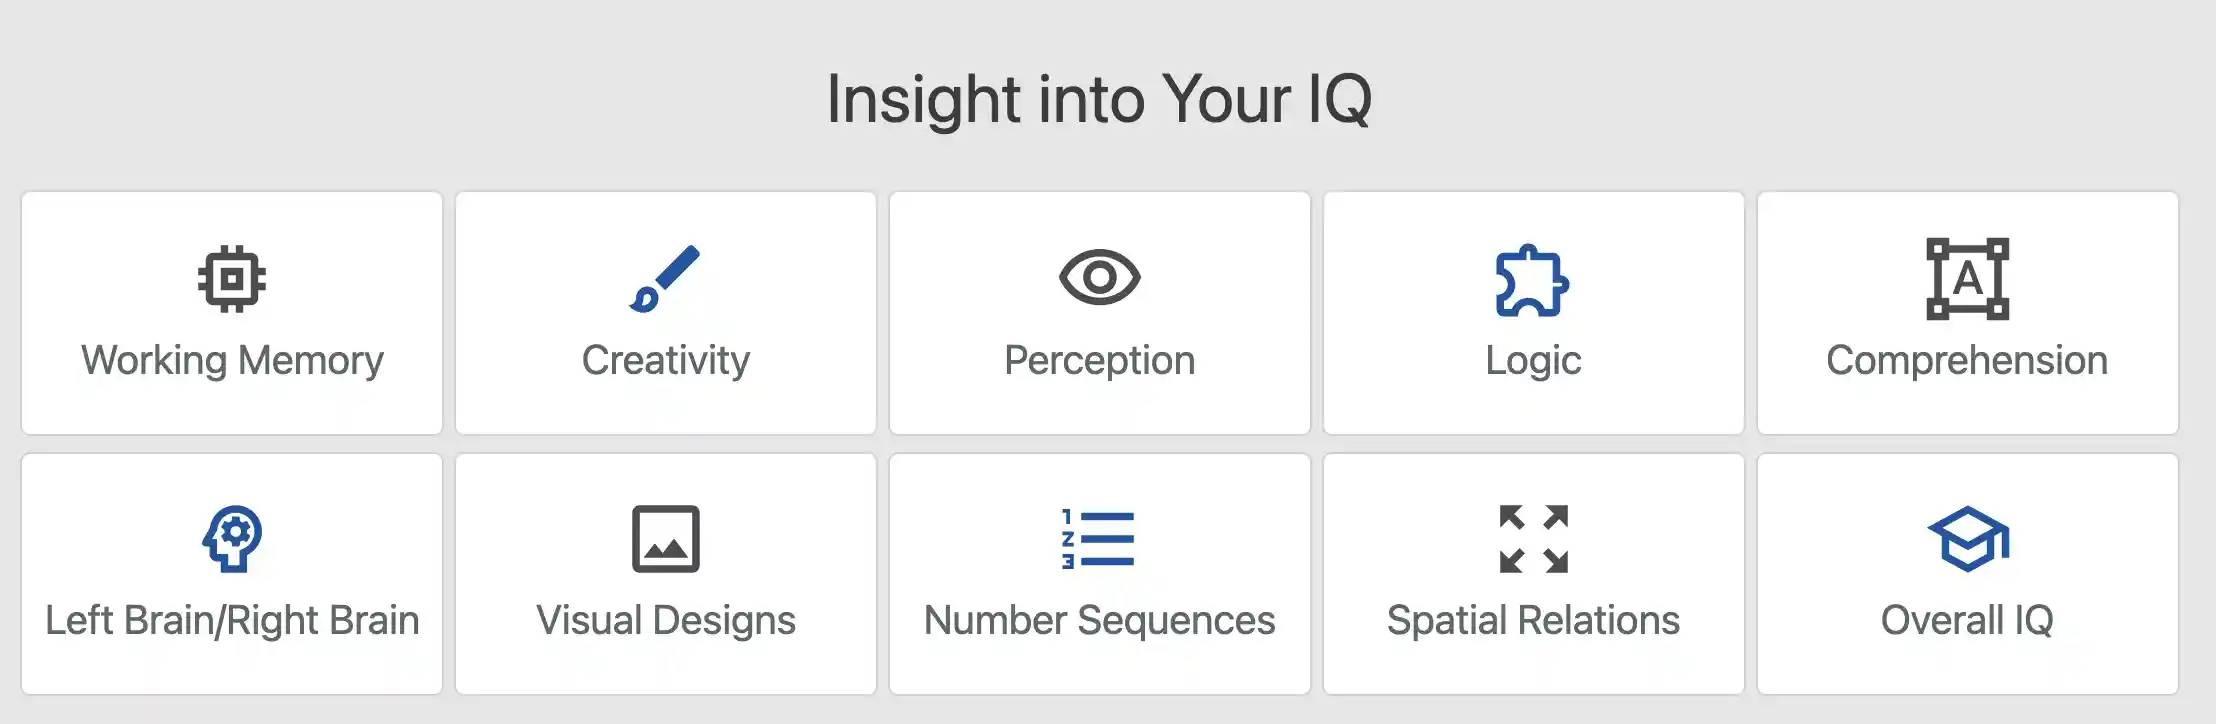This screenshot has width=2216, height=724.
Task: Click the Logic puzzle piece icon
Action: [x=1533, y=280]
